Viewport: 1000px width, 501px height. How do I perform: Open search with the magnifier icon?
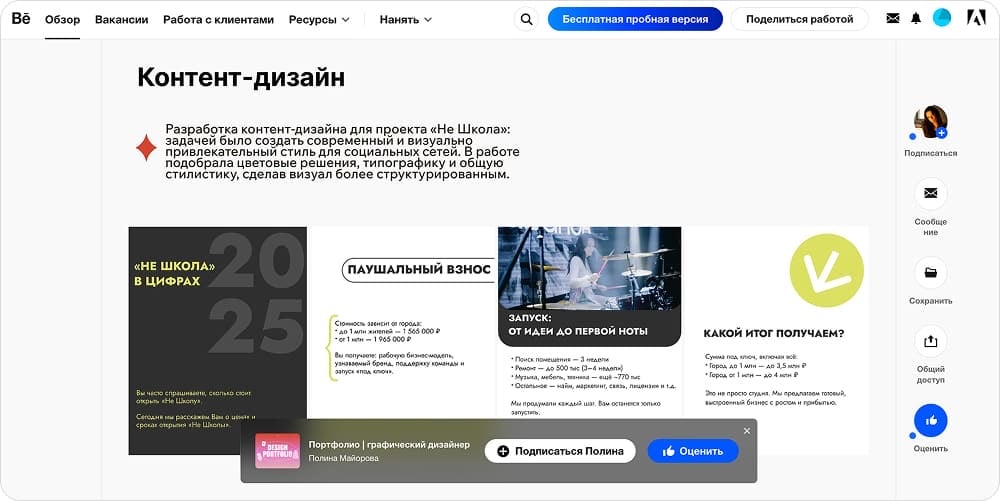tap(526, 19)
